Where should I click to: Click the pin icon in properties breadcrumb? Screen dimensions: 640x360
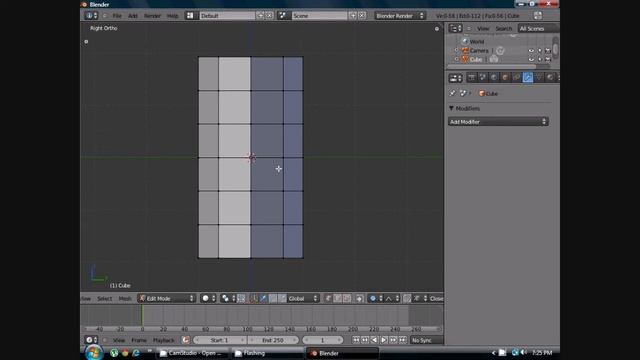coord(452,93)
